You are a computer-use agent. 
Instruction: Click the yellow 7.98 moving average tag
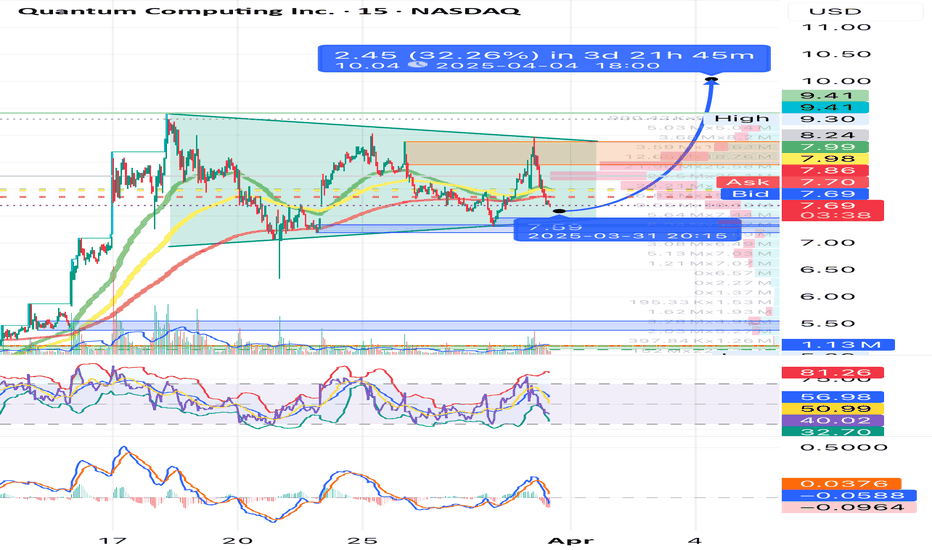826,159
